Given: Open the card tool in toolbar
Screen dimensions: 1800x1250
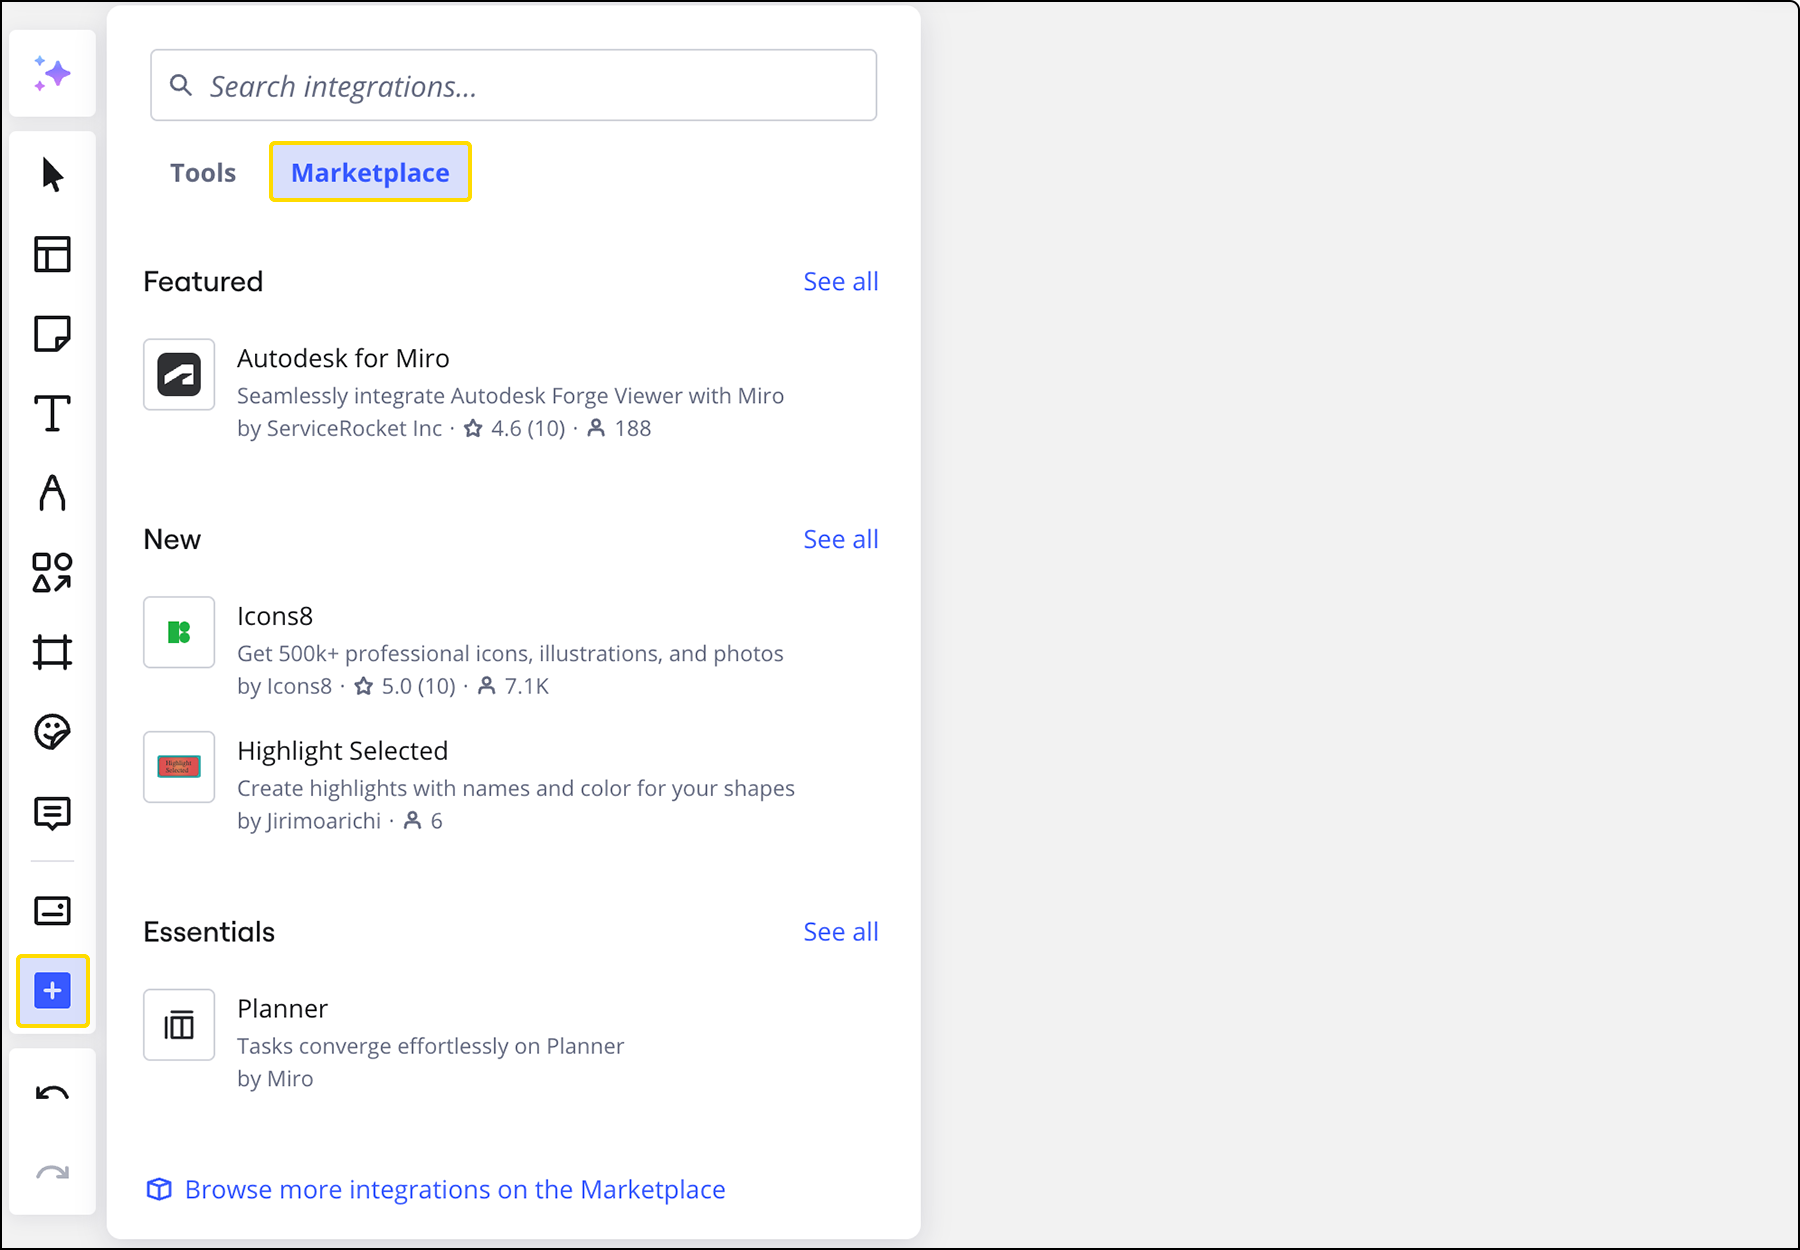Looking at the screenshot, I should point(52,910).
